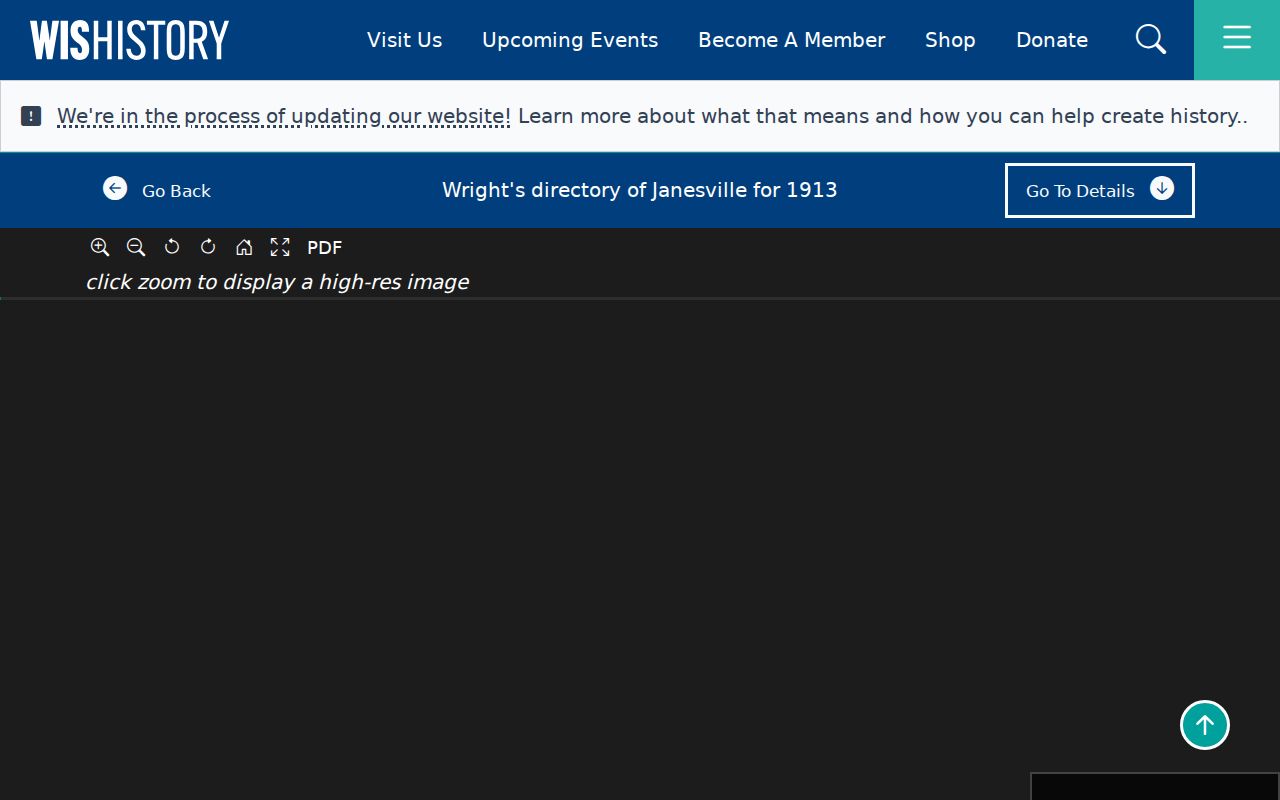Go to the Shop page
The width and height of the screenshot is (1280, 800).
pos(950,40)
